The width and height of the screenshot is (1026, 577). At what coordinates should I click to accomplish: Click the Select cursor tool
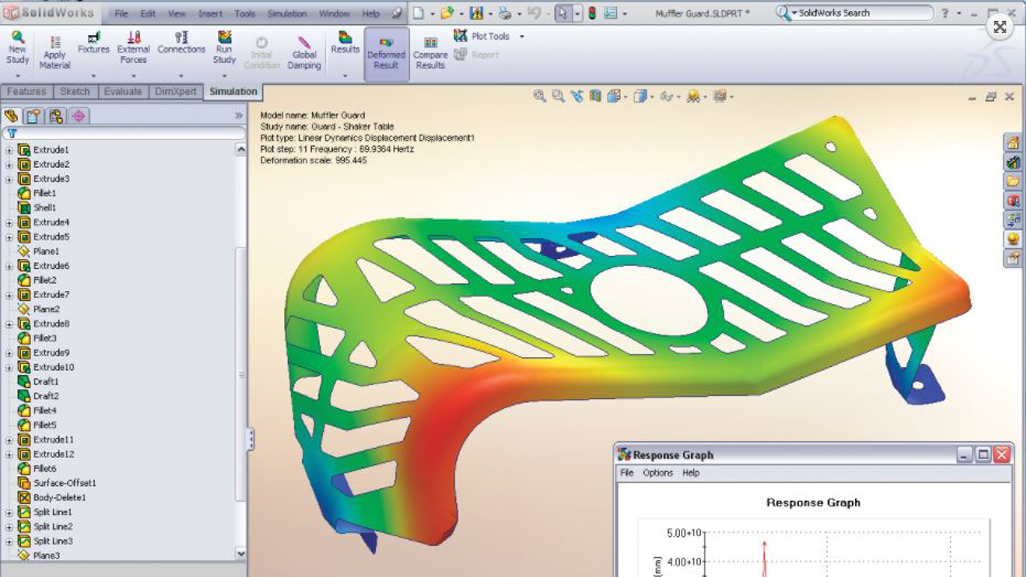tap(562, 12)
